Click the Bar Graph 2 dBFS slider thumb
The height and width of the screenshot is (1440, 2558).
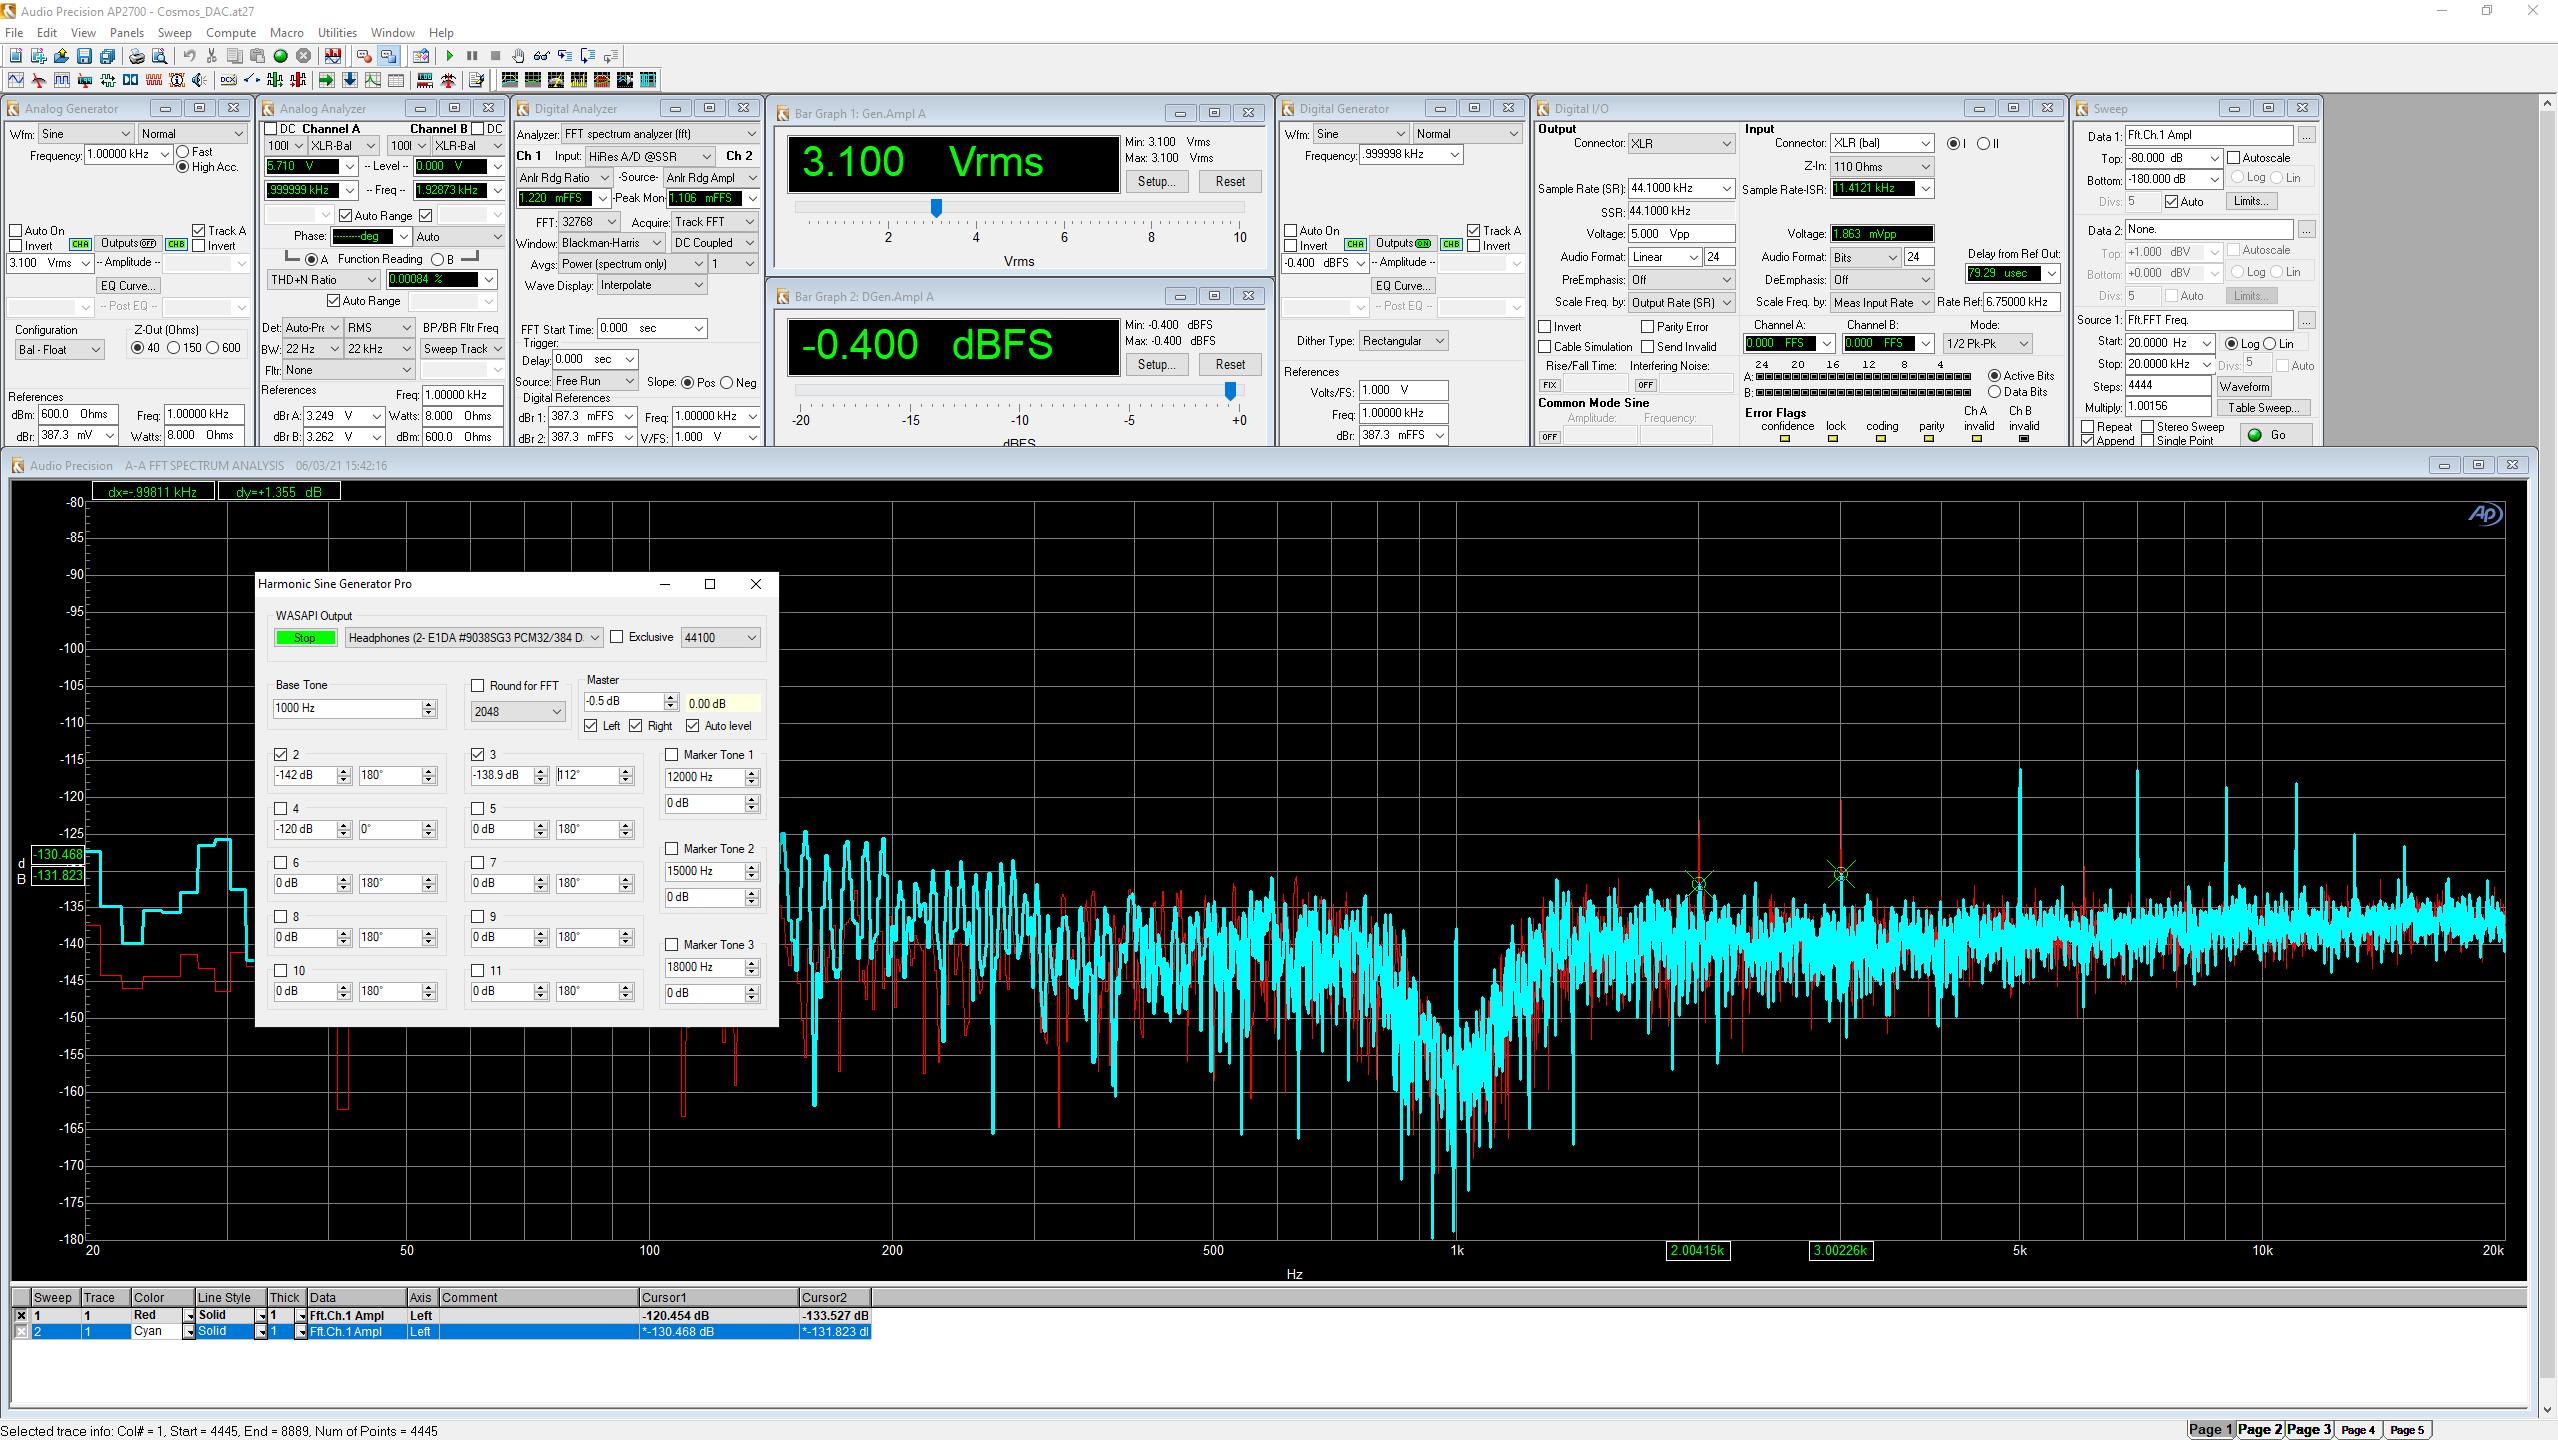click(1230, 391)
